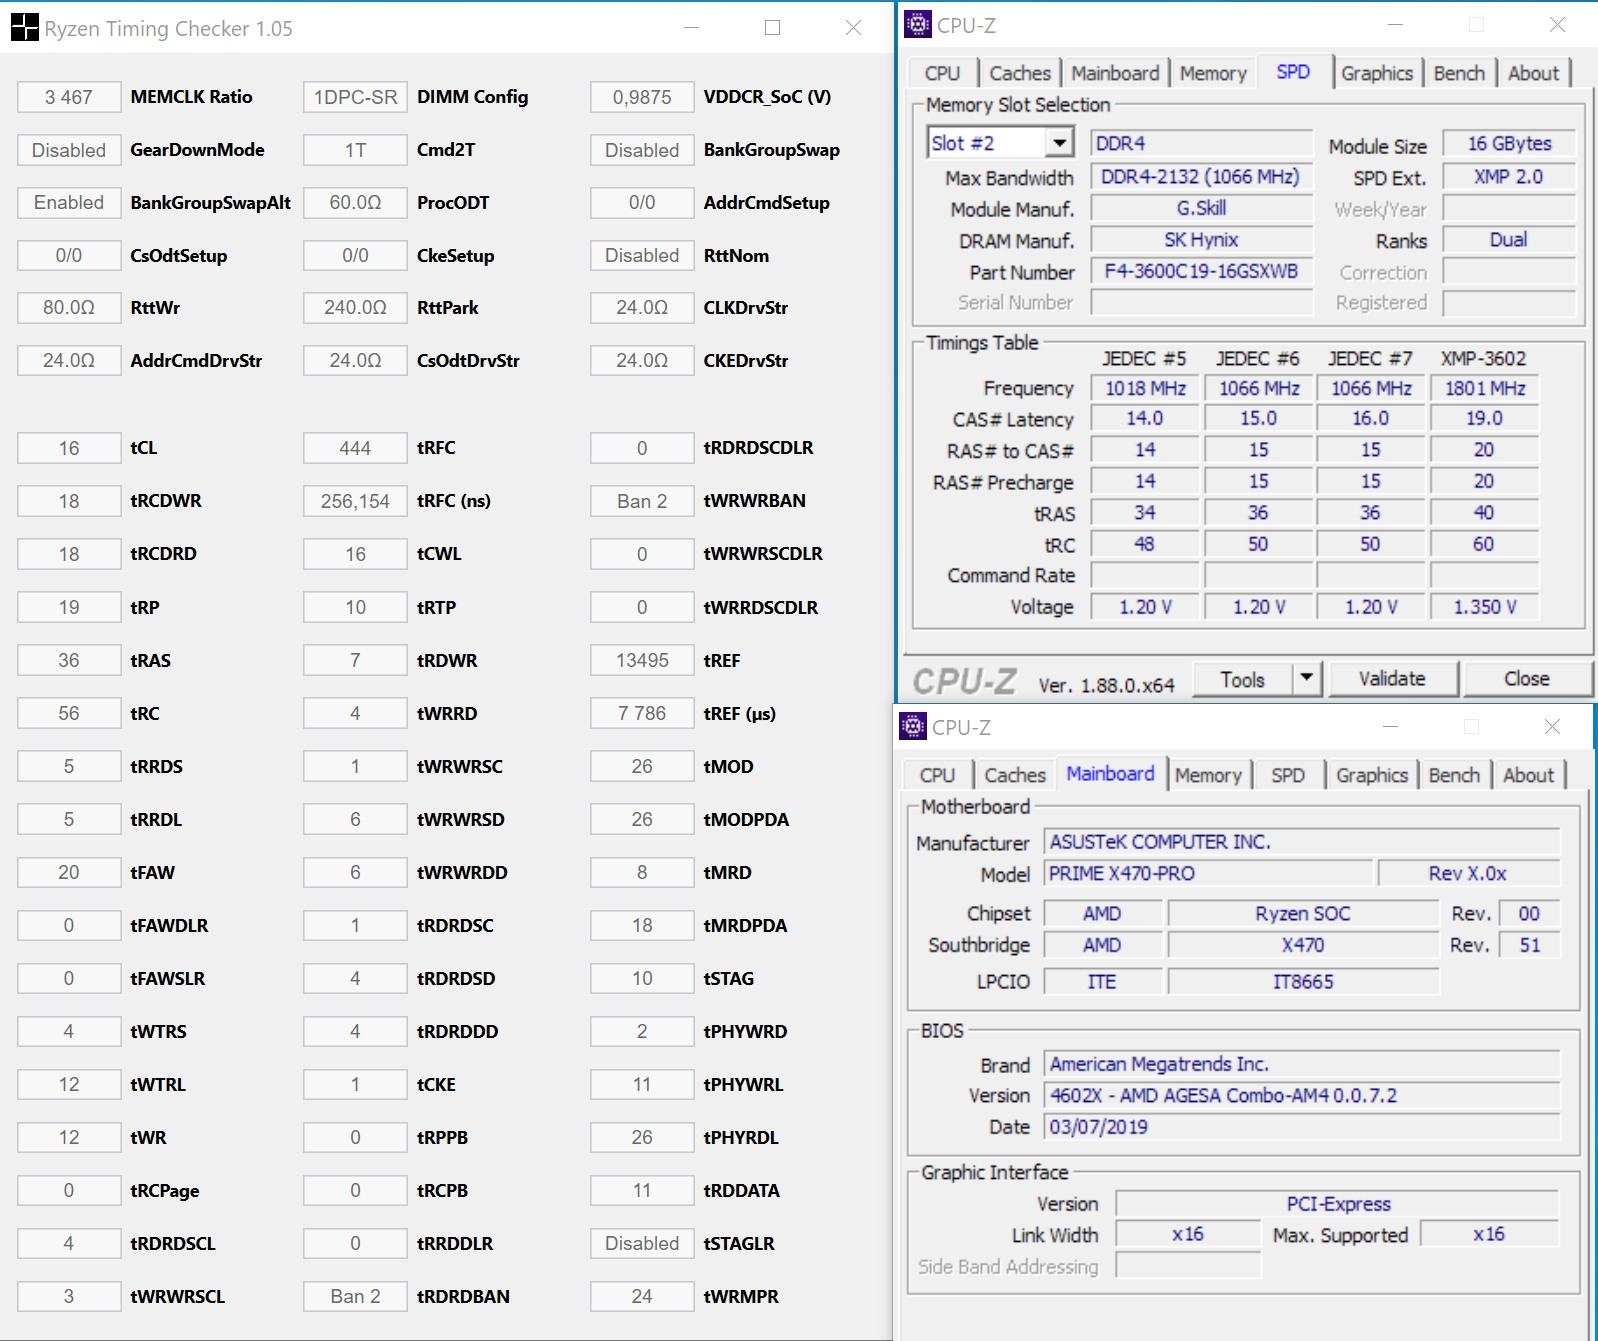The height and width of the screenshot is (1341, 1598).
Task: Click the tRC value 56
Action: click(69, 714)
